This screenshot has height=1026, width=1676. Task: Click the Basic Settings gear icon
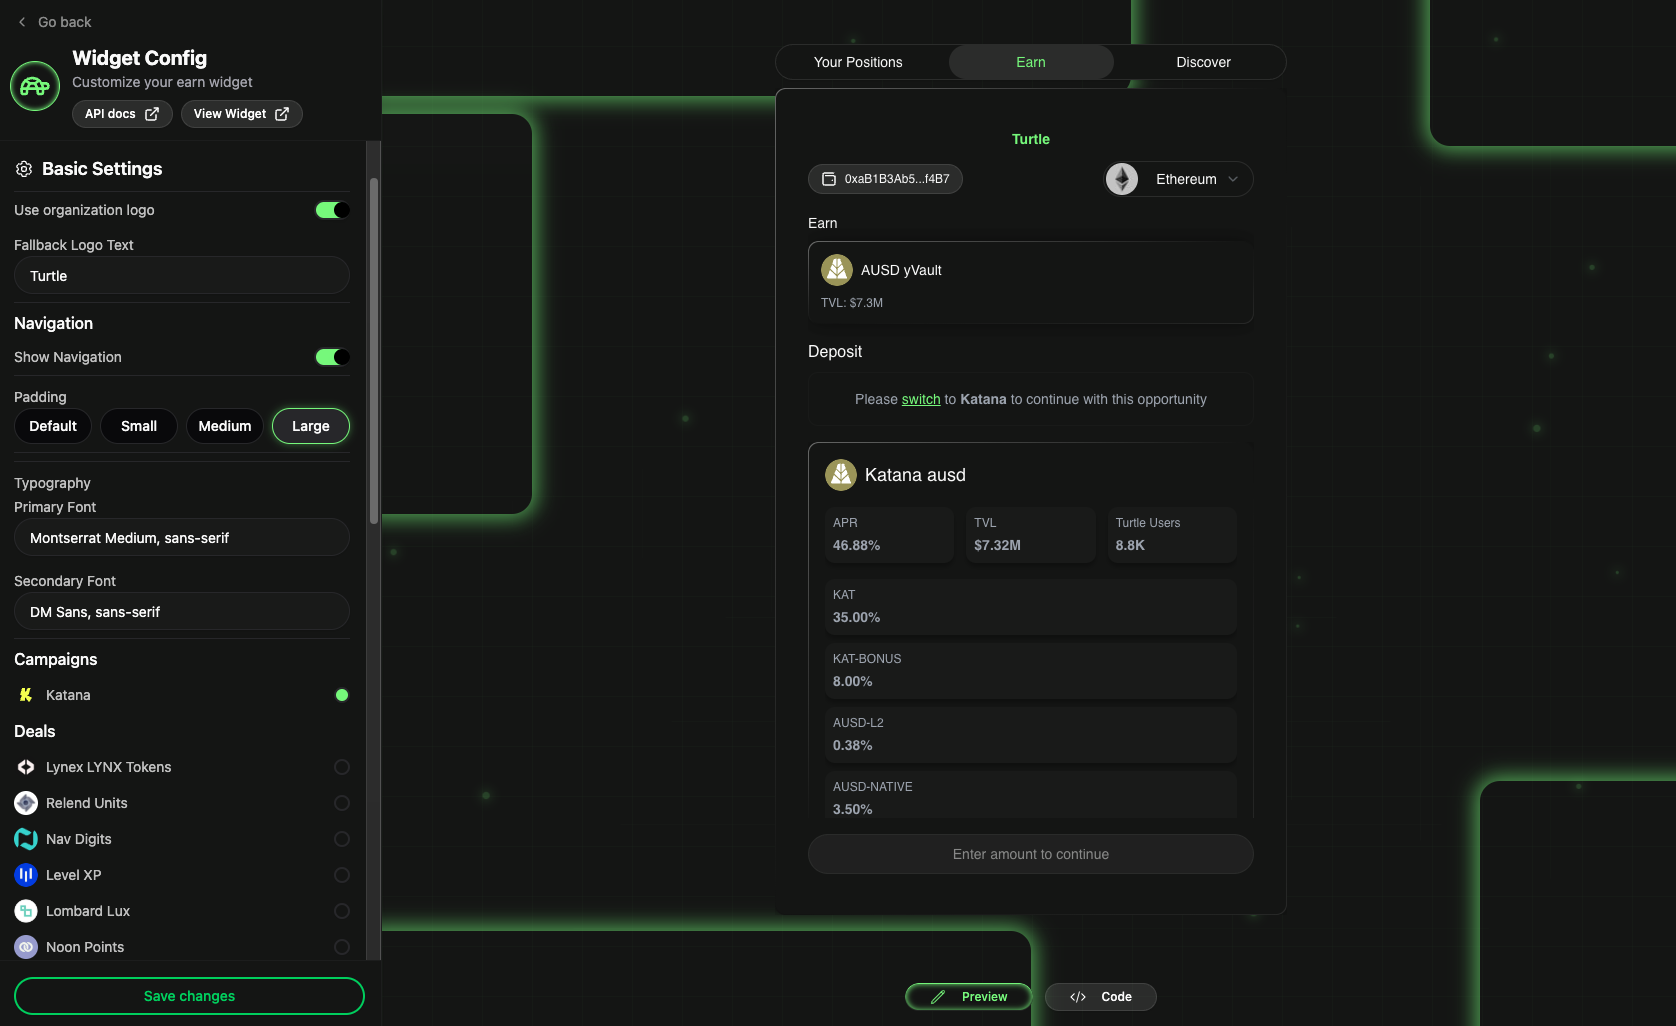click(24, 169)
